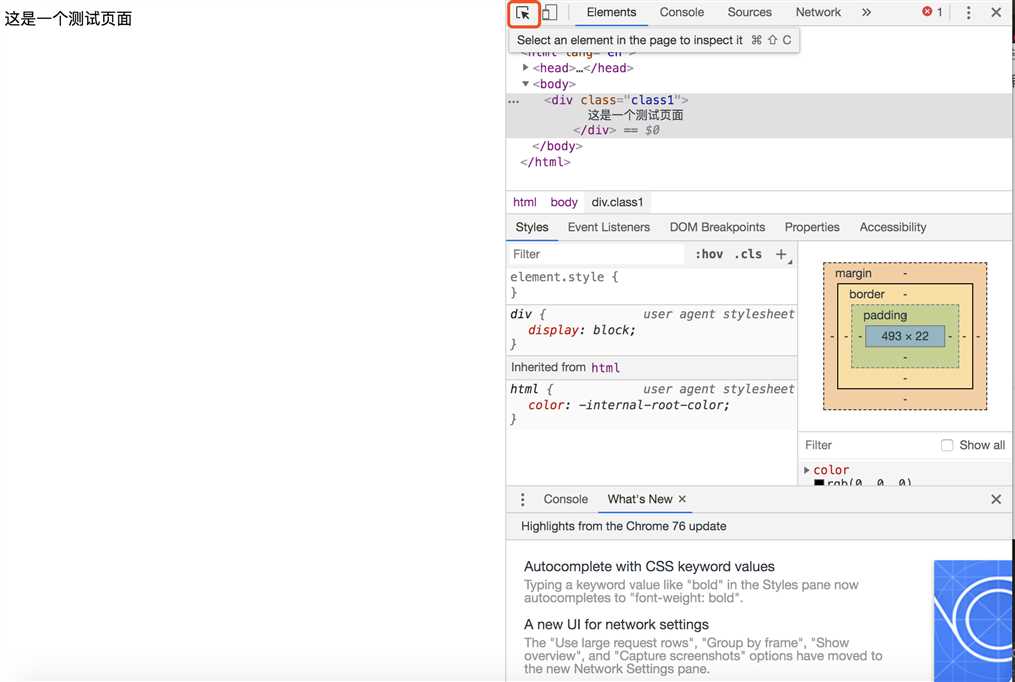Select the closing /body tag row
Viewport: 1015px width, 682px height.
coord(557,146)
